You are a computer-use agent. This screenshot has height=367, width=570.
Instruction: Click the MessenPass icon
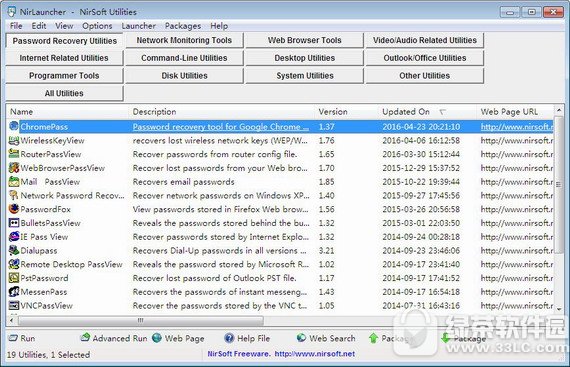click(x=13, y=292)
